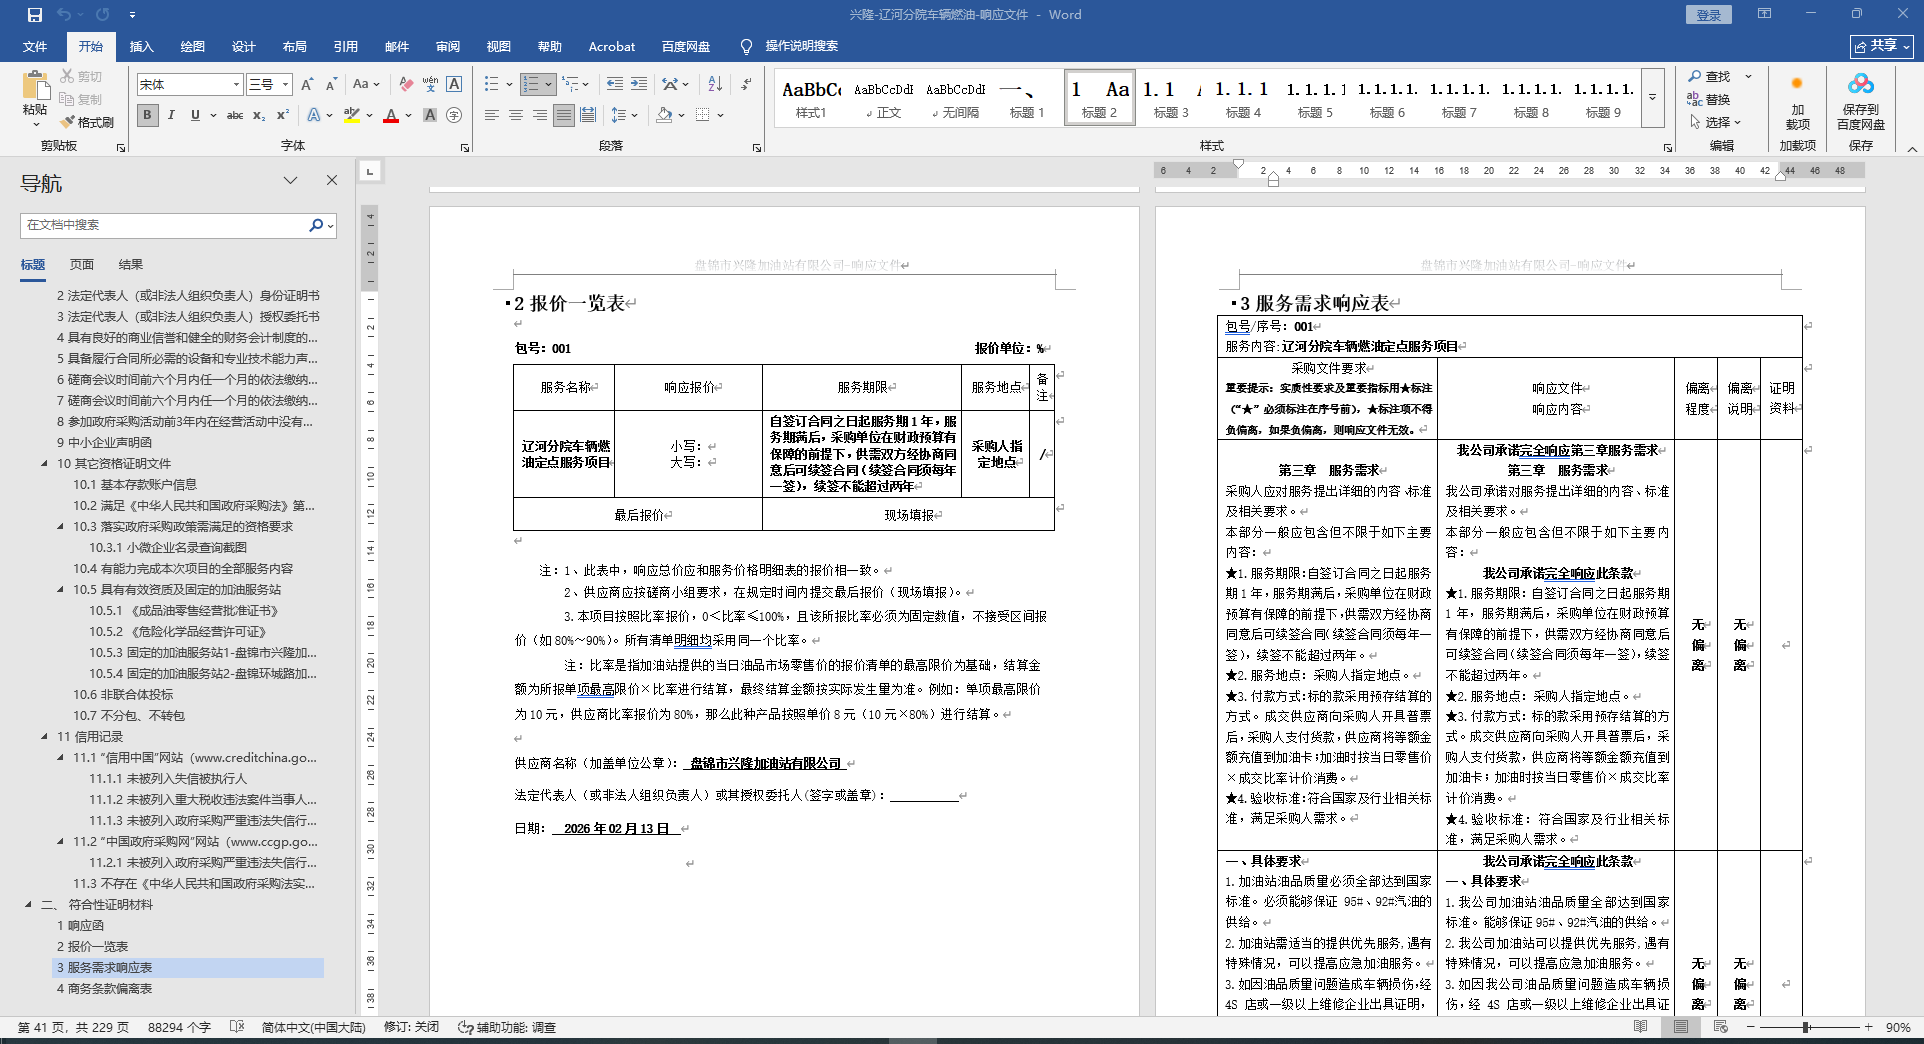Image resolution: width=1924 pixels, height=1044 pixels.
Task: Open the 结果 tab in navigation pane
Action: (x=131, y=265)
